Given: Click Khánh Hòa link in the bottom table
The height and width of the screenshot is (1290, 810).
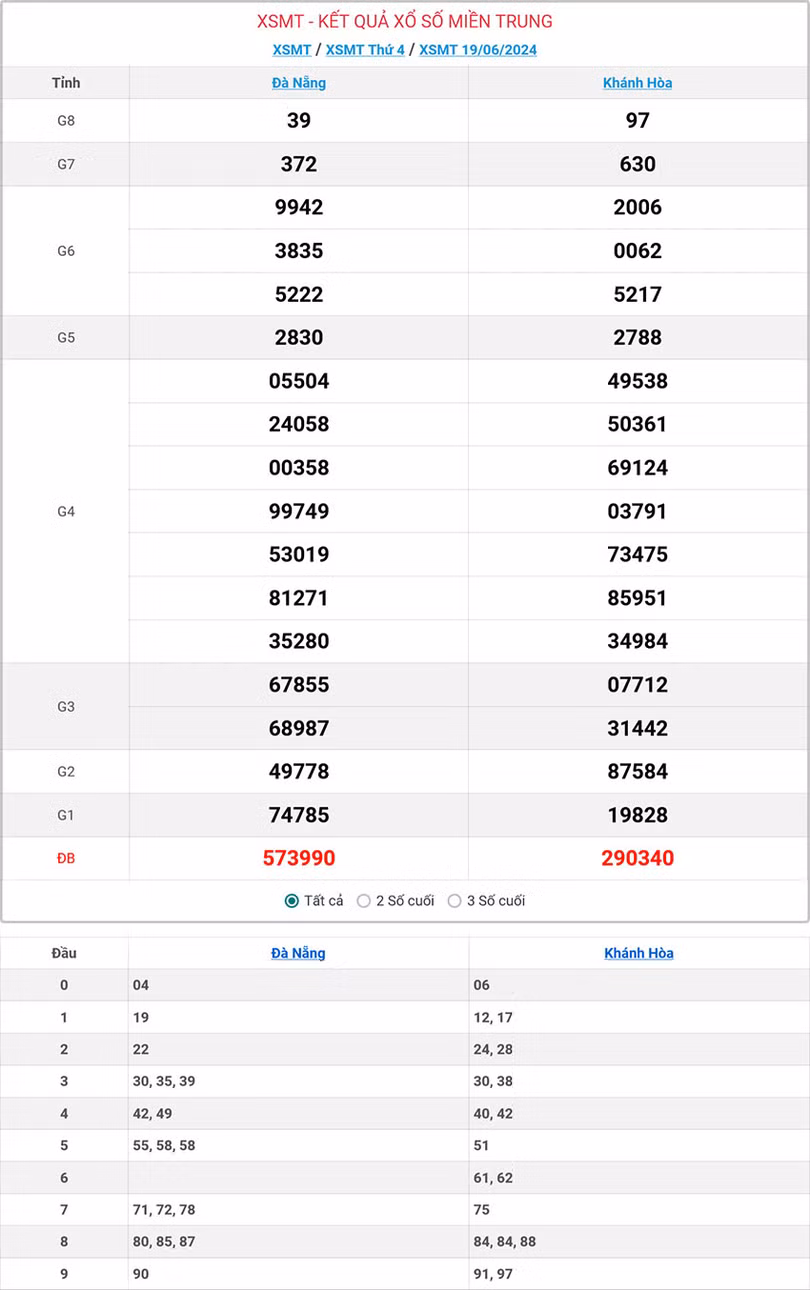Looking at the screenshot, I should 638,953.
